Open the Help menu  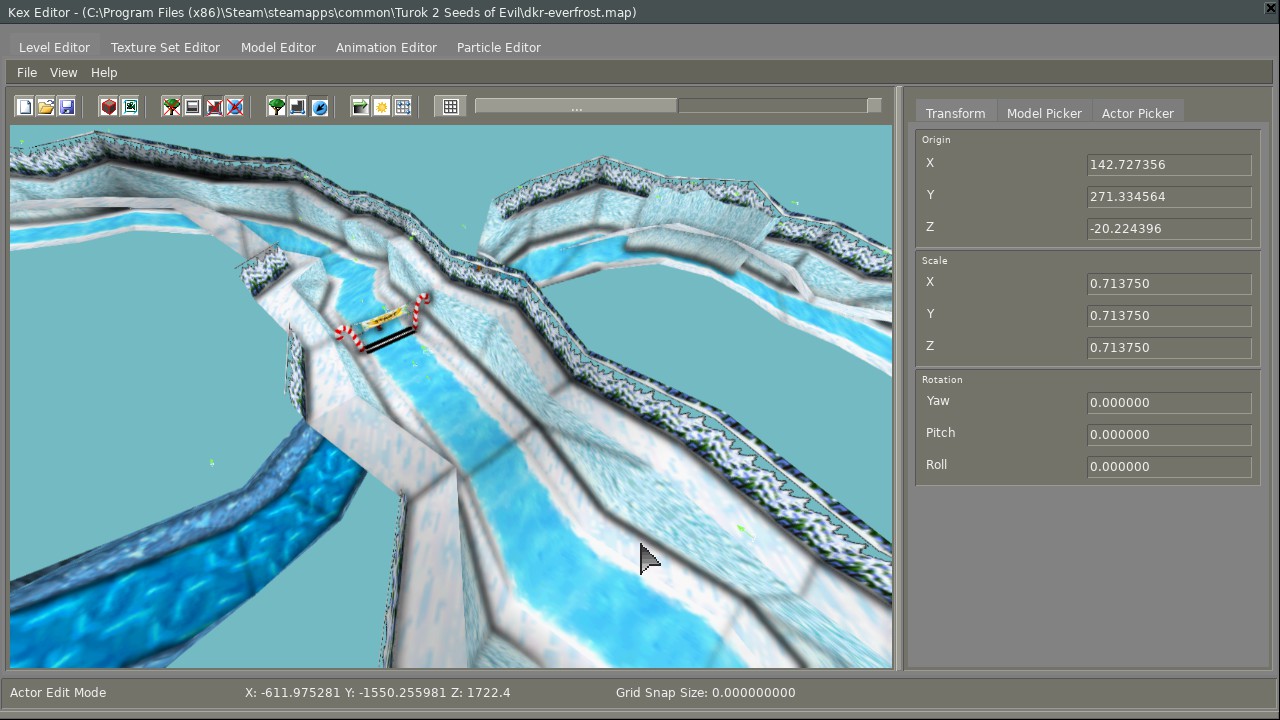click(104, 72)
